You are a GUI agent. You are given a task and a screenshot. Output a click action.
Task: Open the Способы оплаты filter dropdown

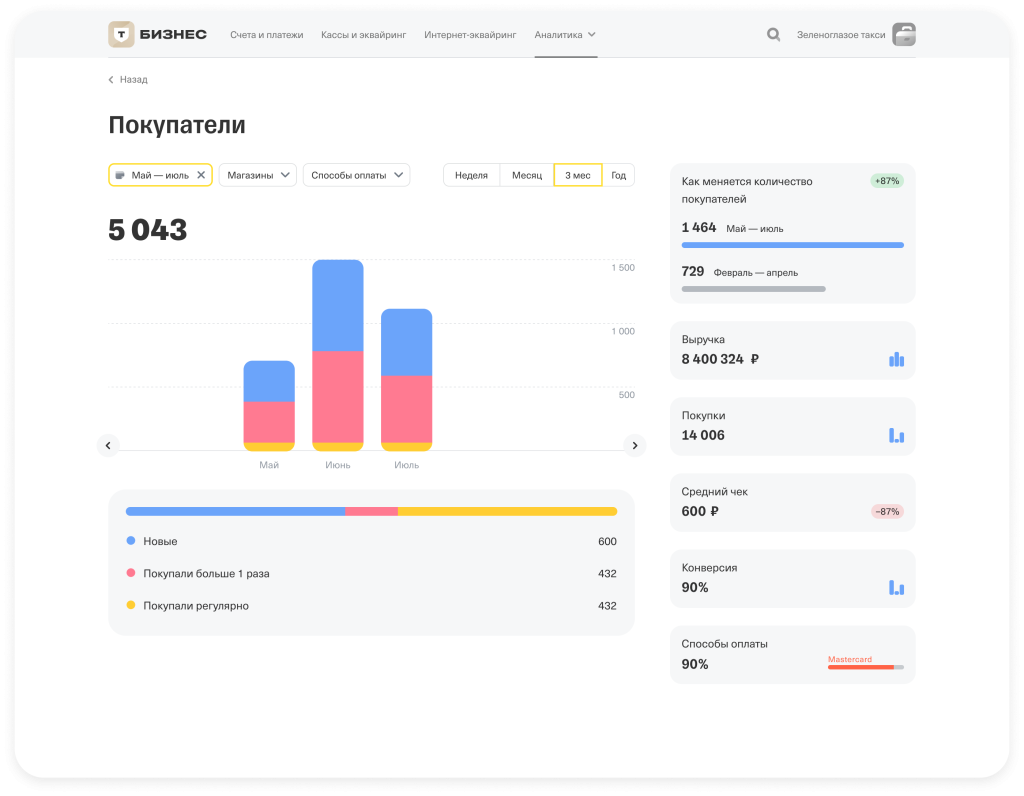[356, 175]
